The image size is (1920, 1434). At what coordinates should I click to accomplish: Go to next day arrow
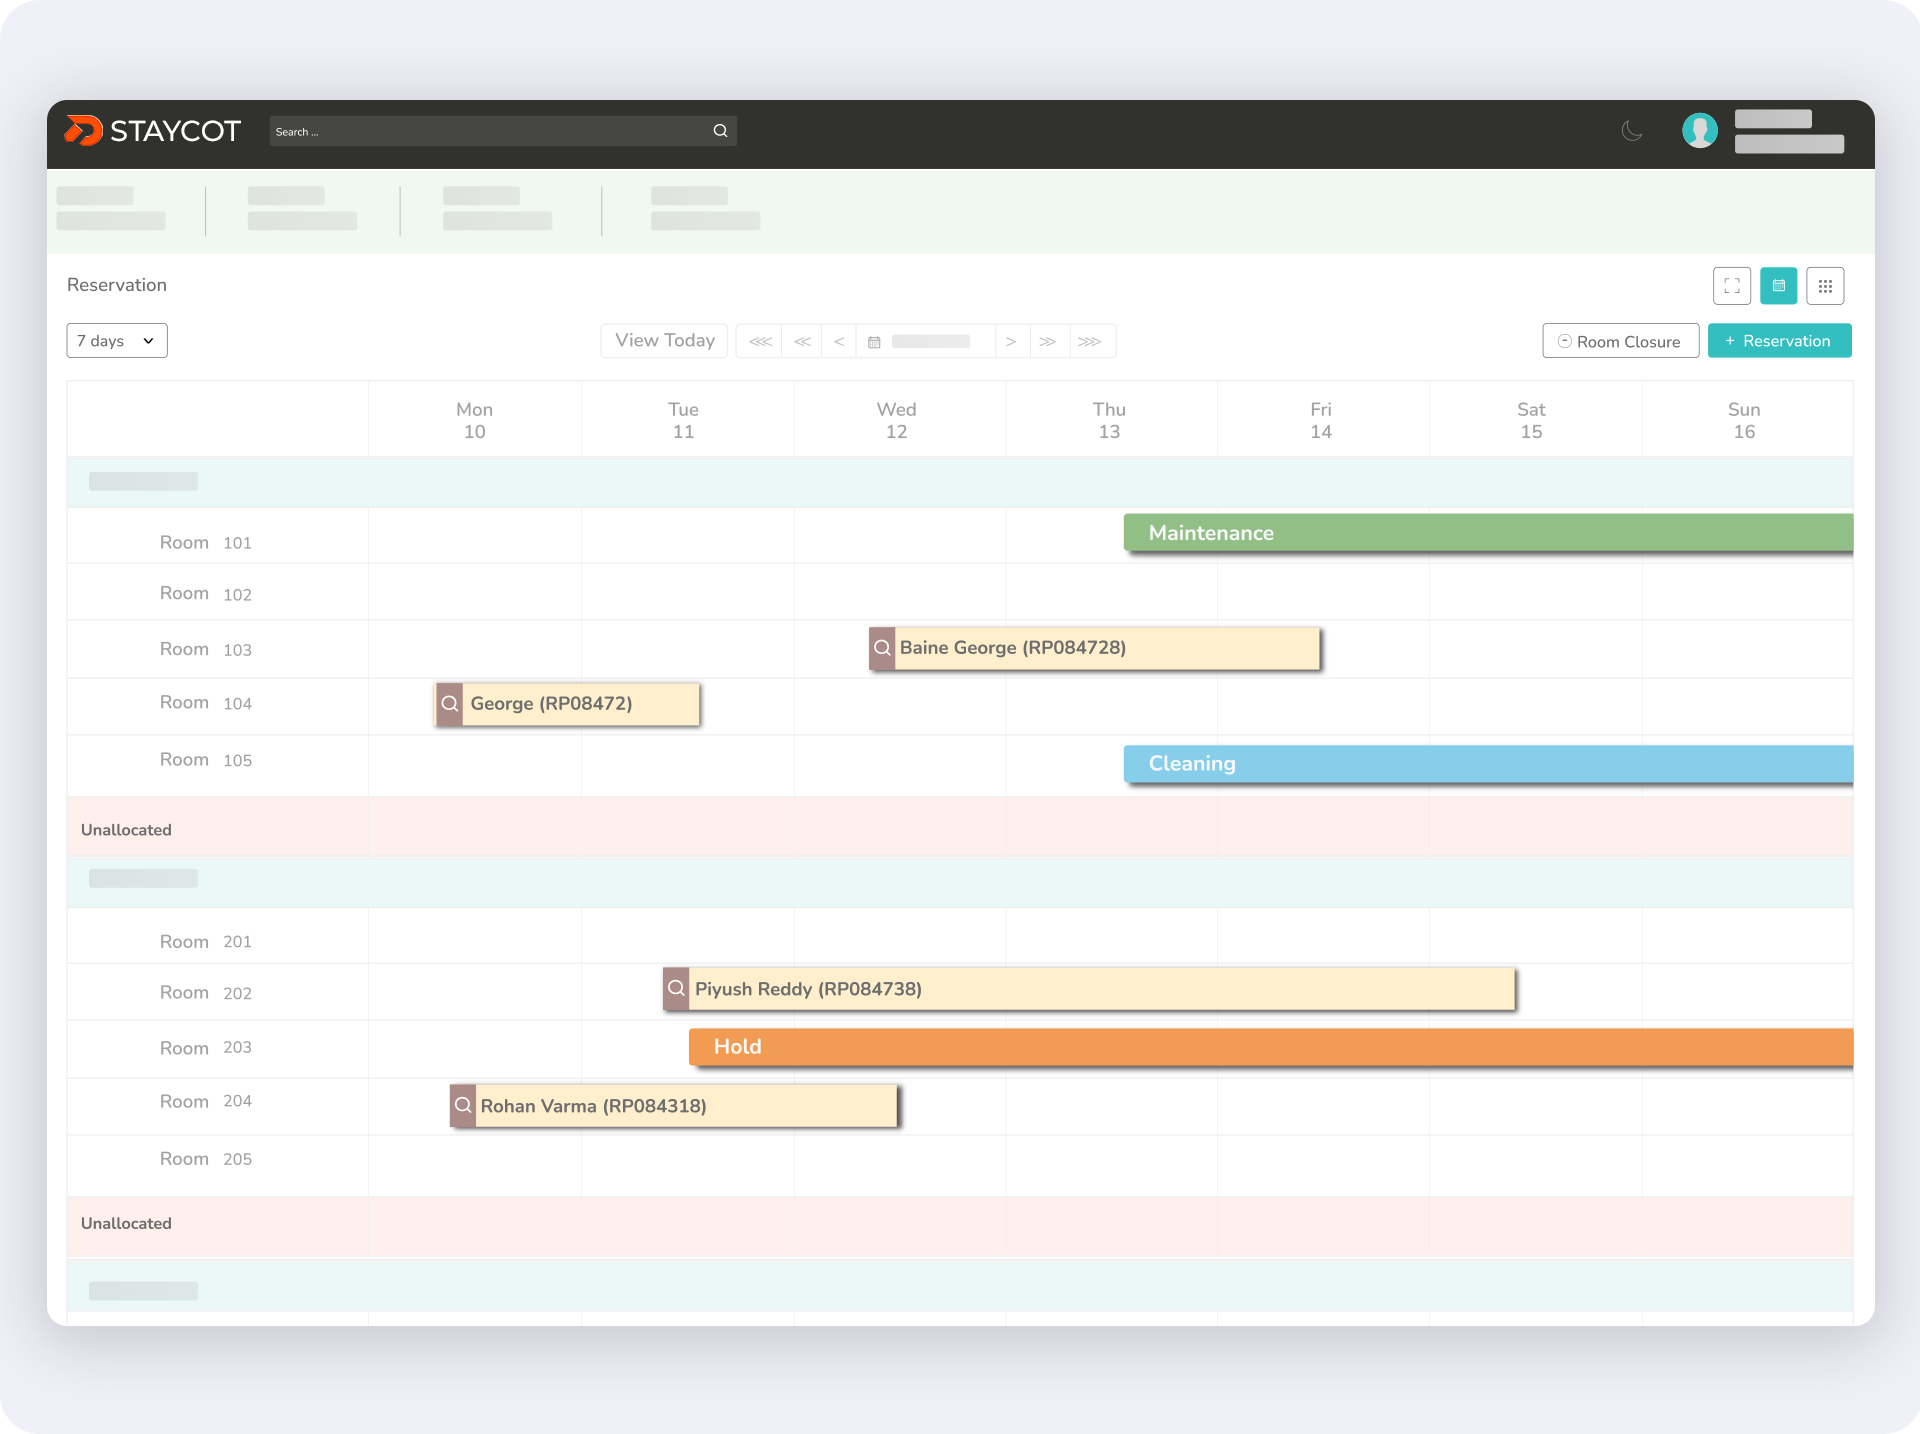click(x=1011, y=342)
